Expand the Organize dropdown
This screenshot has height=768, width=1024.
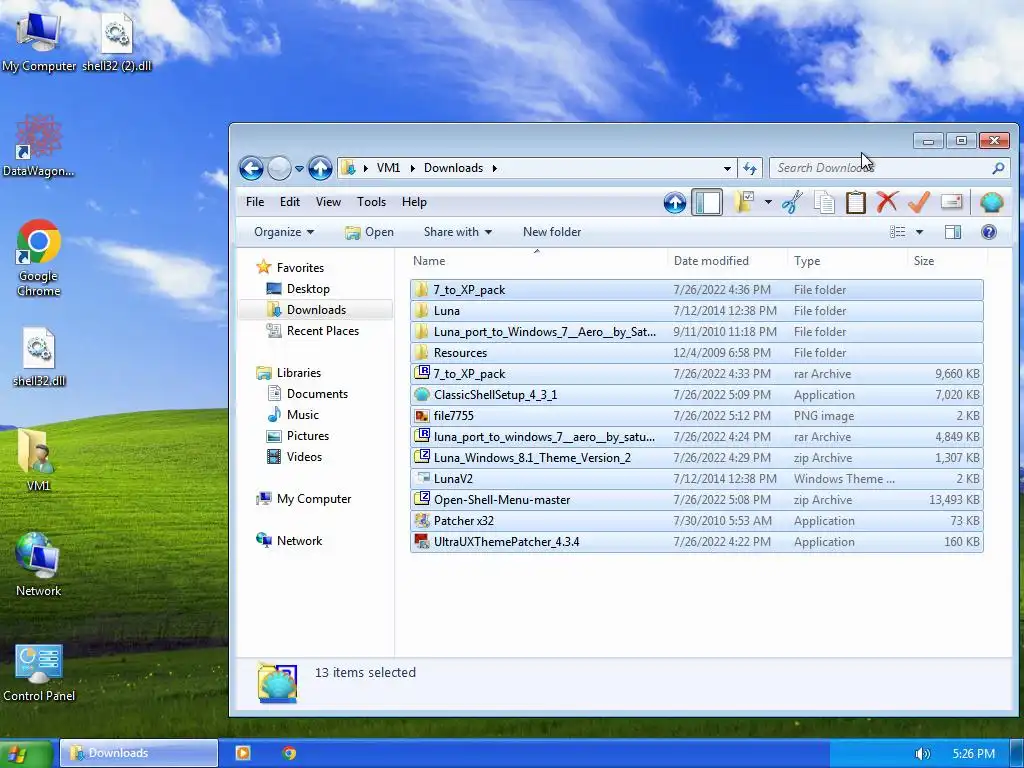(284, 232)
